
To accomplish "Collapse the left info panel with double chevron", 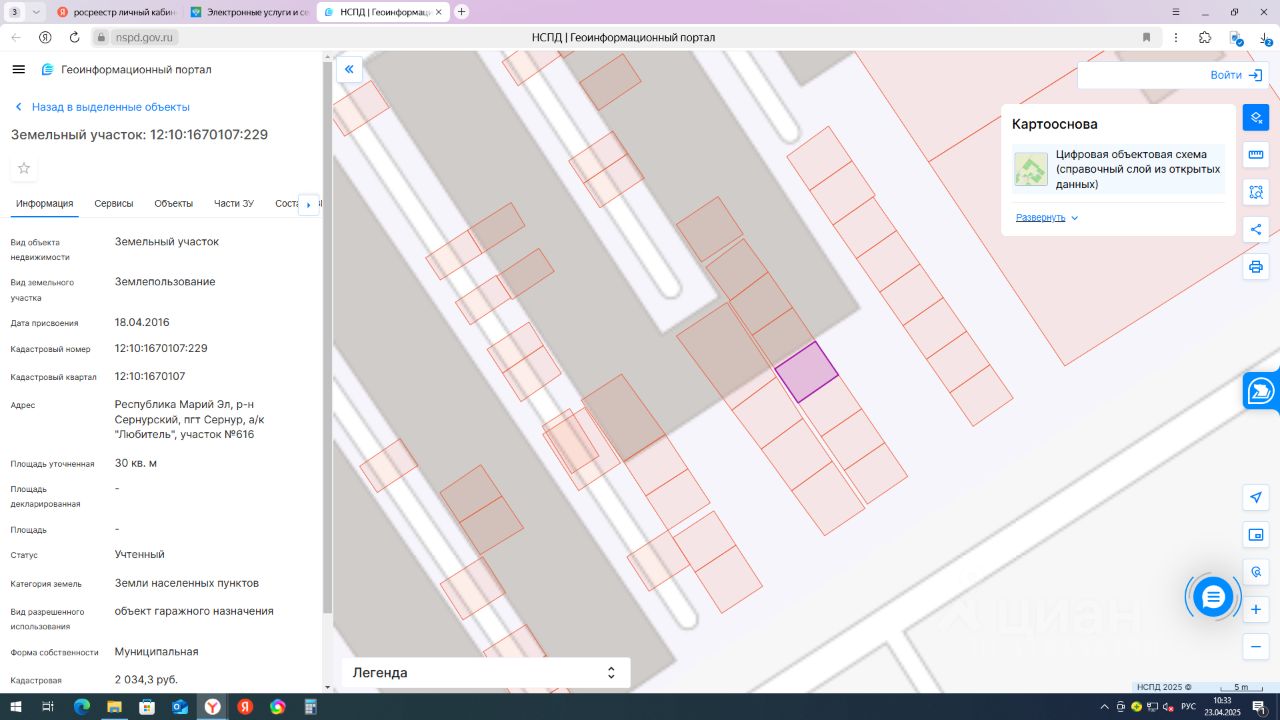I will (x=349, y=69).
